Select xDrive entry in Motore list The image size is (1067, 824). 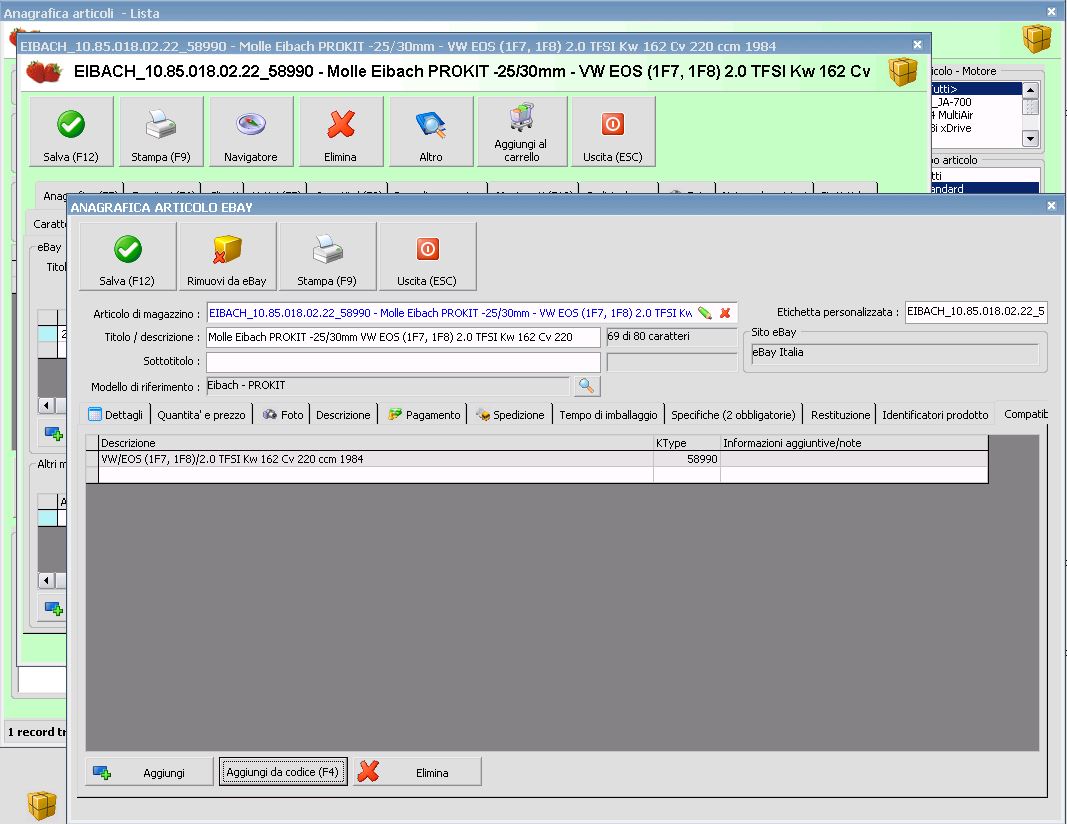click(976, 128)
